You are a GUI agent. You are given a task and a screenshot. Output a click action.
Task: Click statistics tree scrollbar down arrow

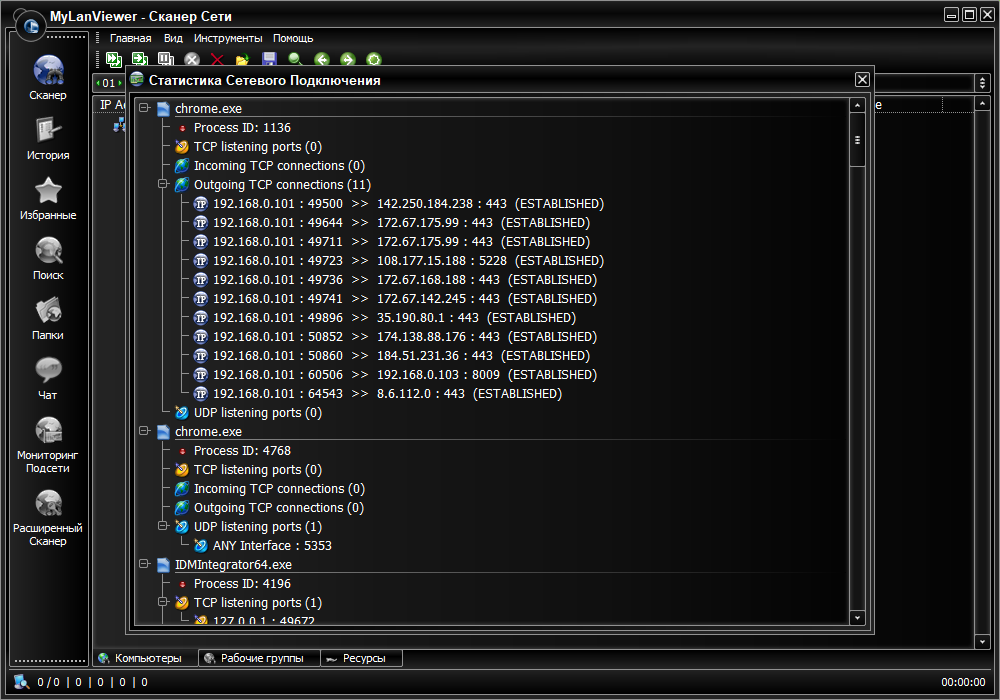[857, 617]
